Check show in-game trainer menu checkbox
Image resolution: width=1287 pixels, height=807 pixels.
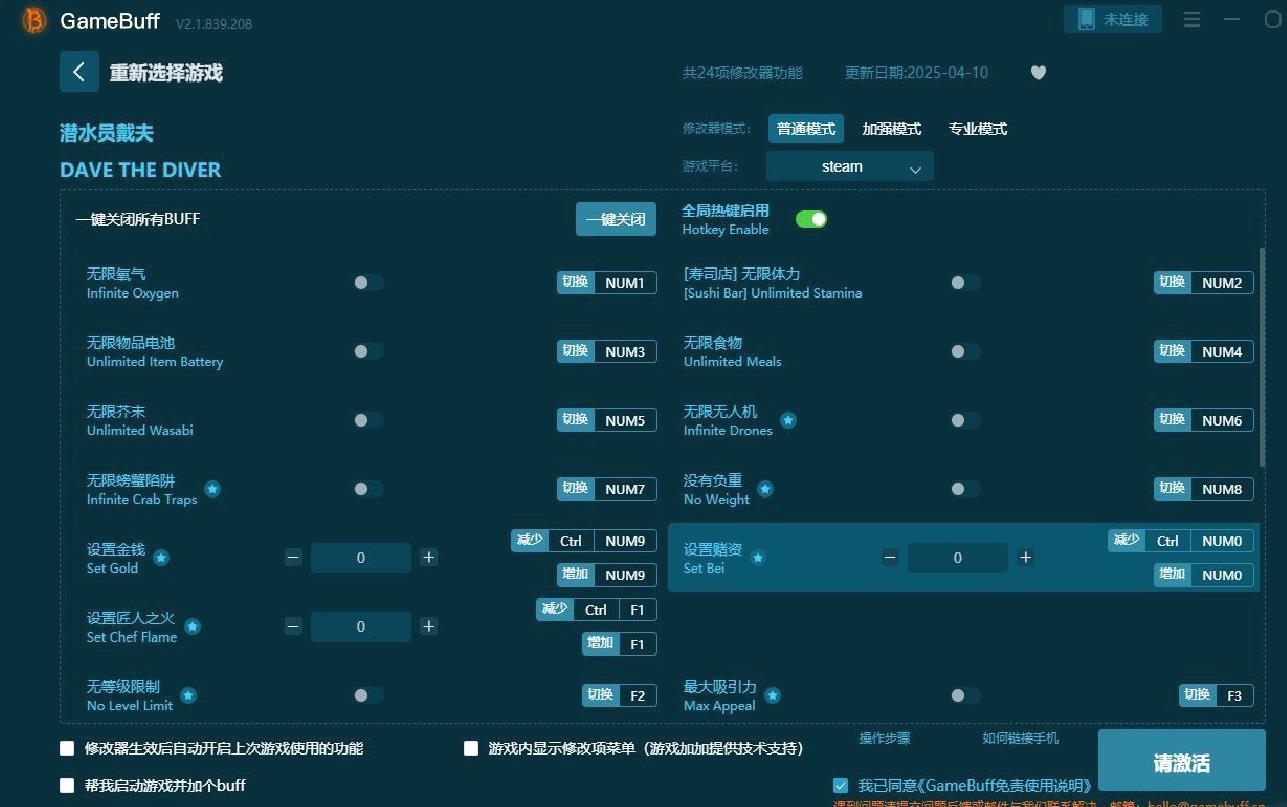[471, 748]
